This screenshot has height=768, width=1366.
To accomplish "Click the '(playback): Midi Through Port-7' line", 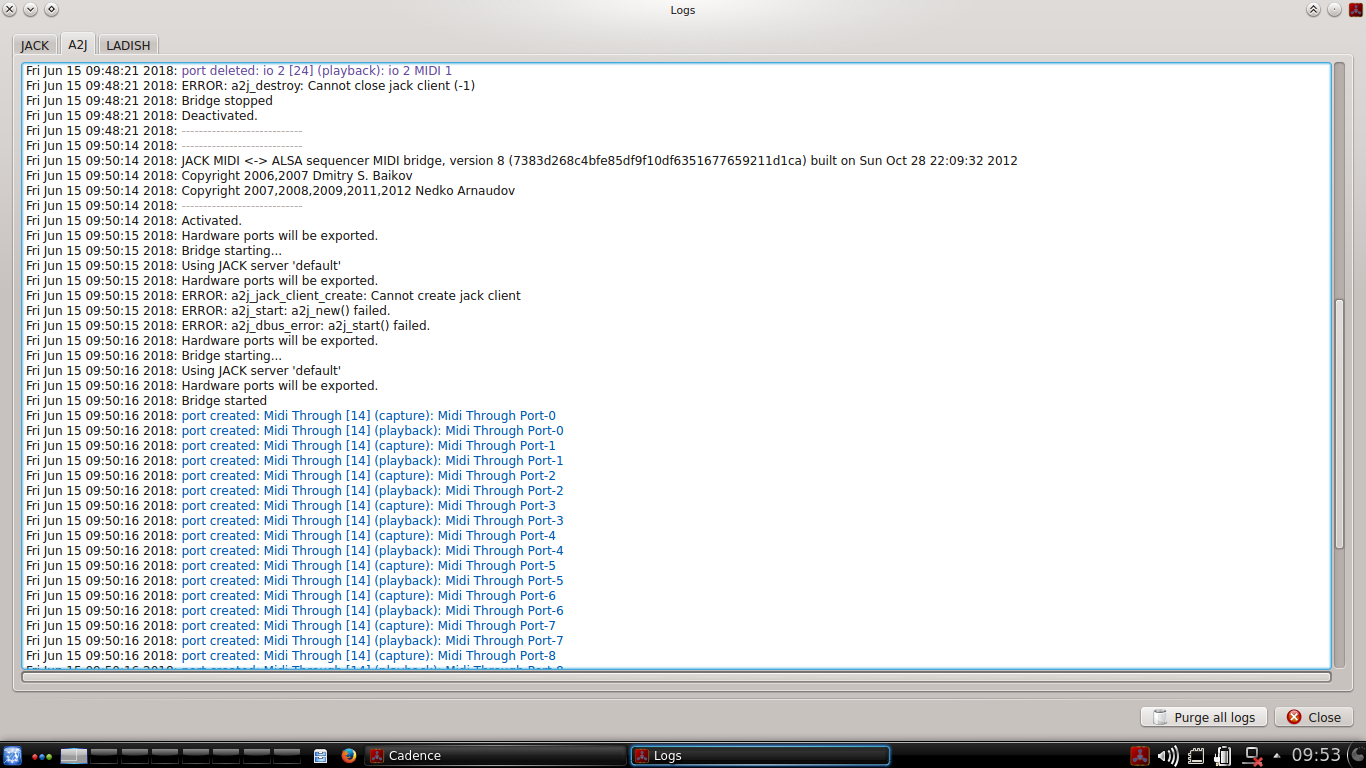I will coord(295,641).
